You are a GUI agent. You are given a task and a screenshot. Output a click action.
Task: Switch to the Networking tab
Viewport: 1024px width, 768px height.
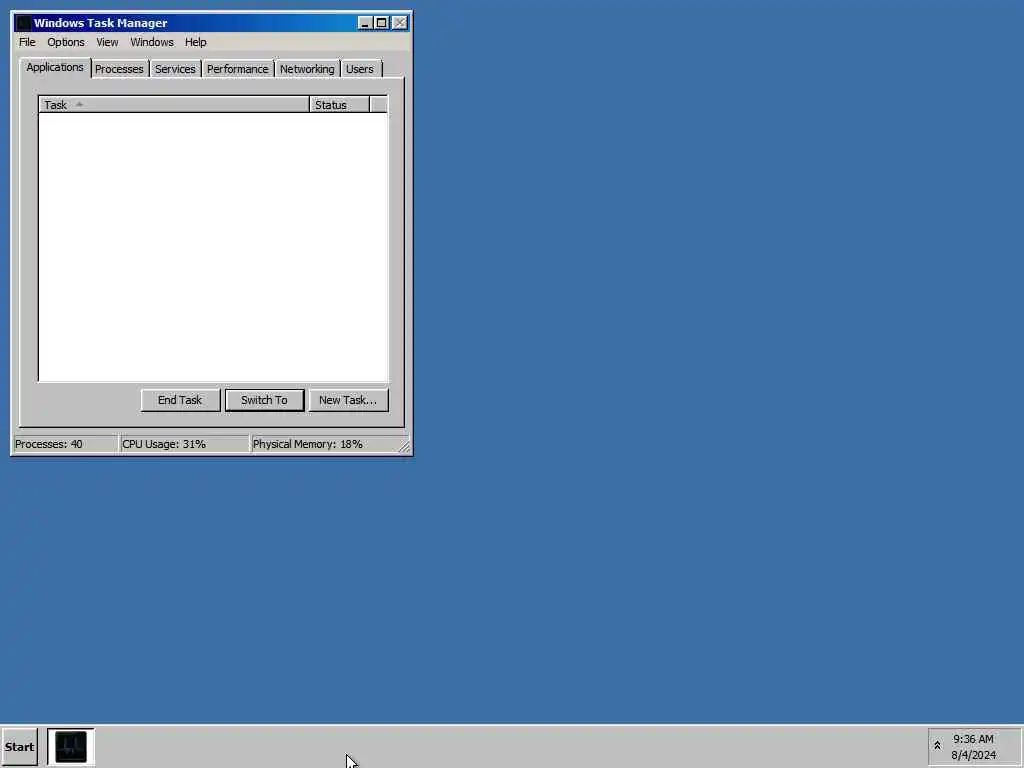[x=307, y=69]
